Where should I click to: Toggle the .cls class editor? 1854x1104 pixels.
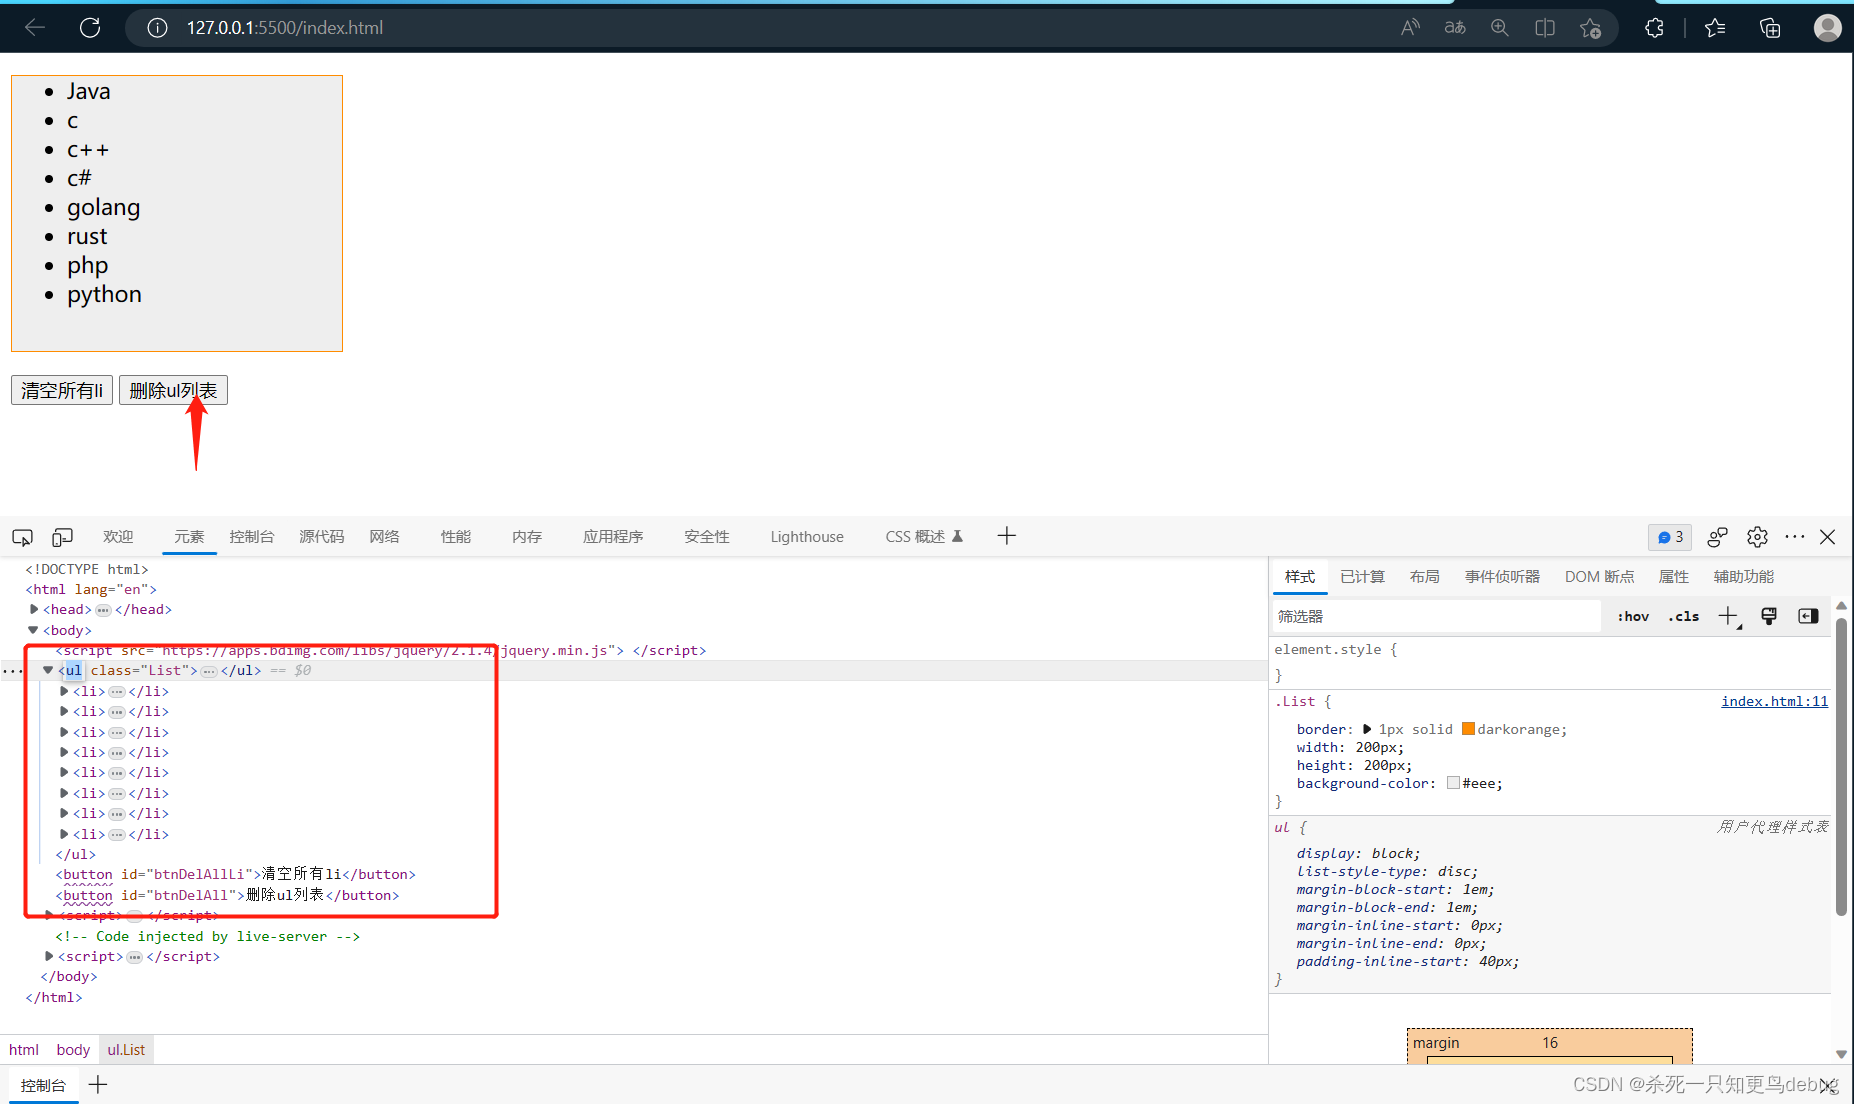(x=1684, y=617)
